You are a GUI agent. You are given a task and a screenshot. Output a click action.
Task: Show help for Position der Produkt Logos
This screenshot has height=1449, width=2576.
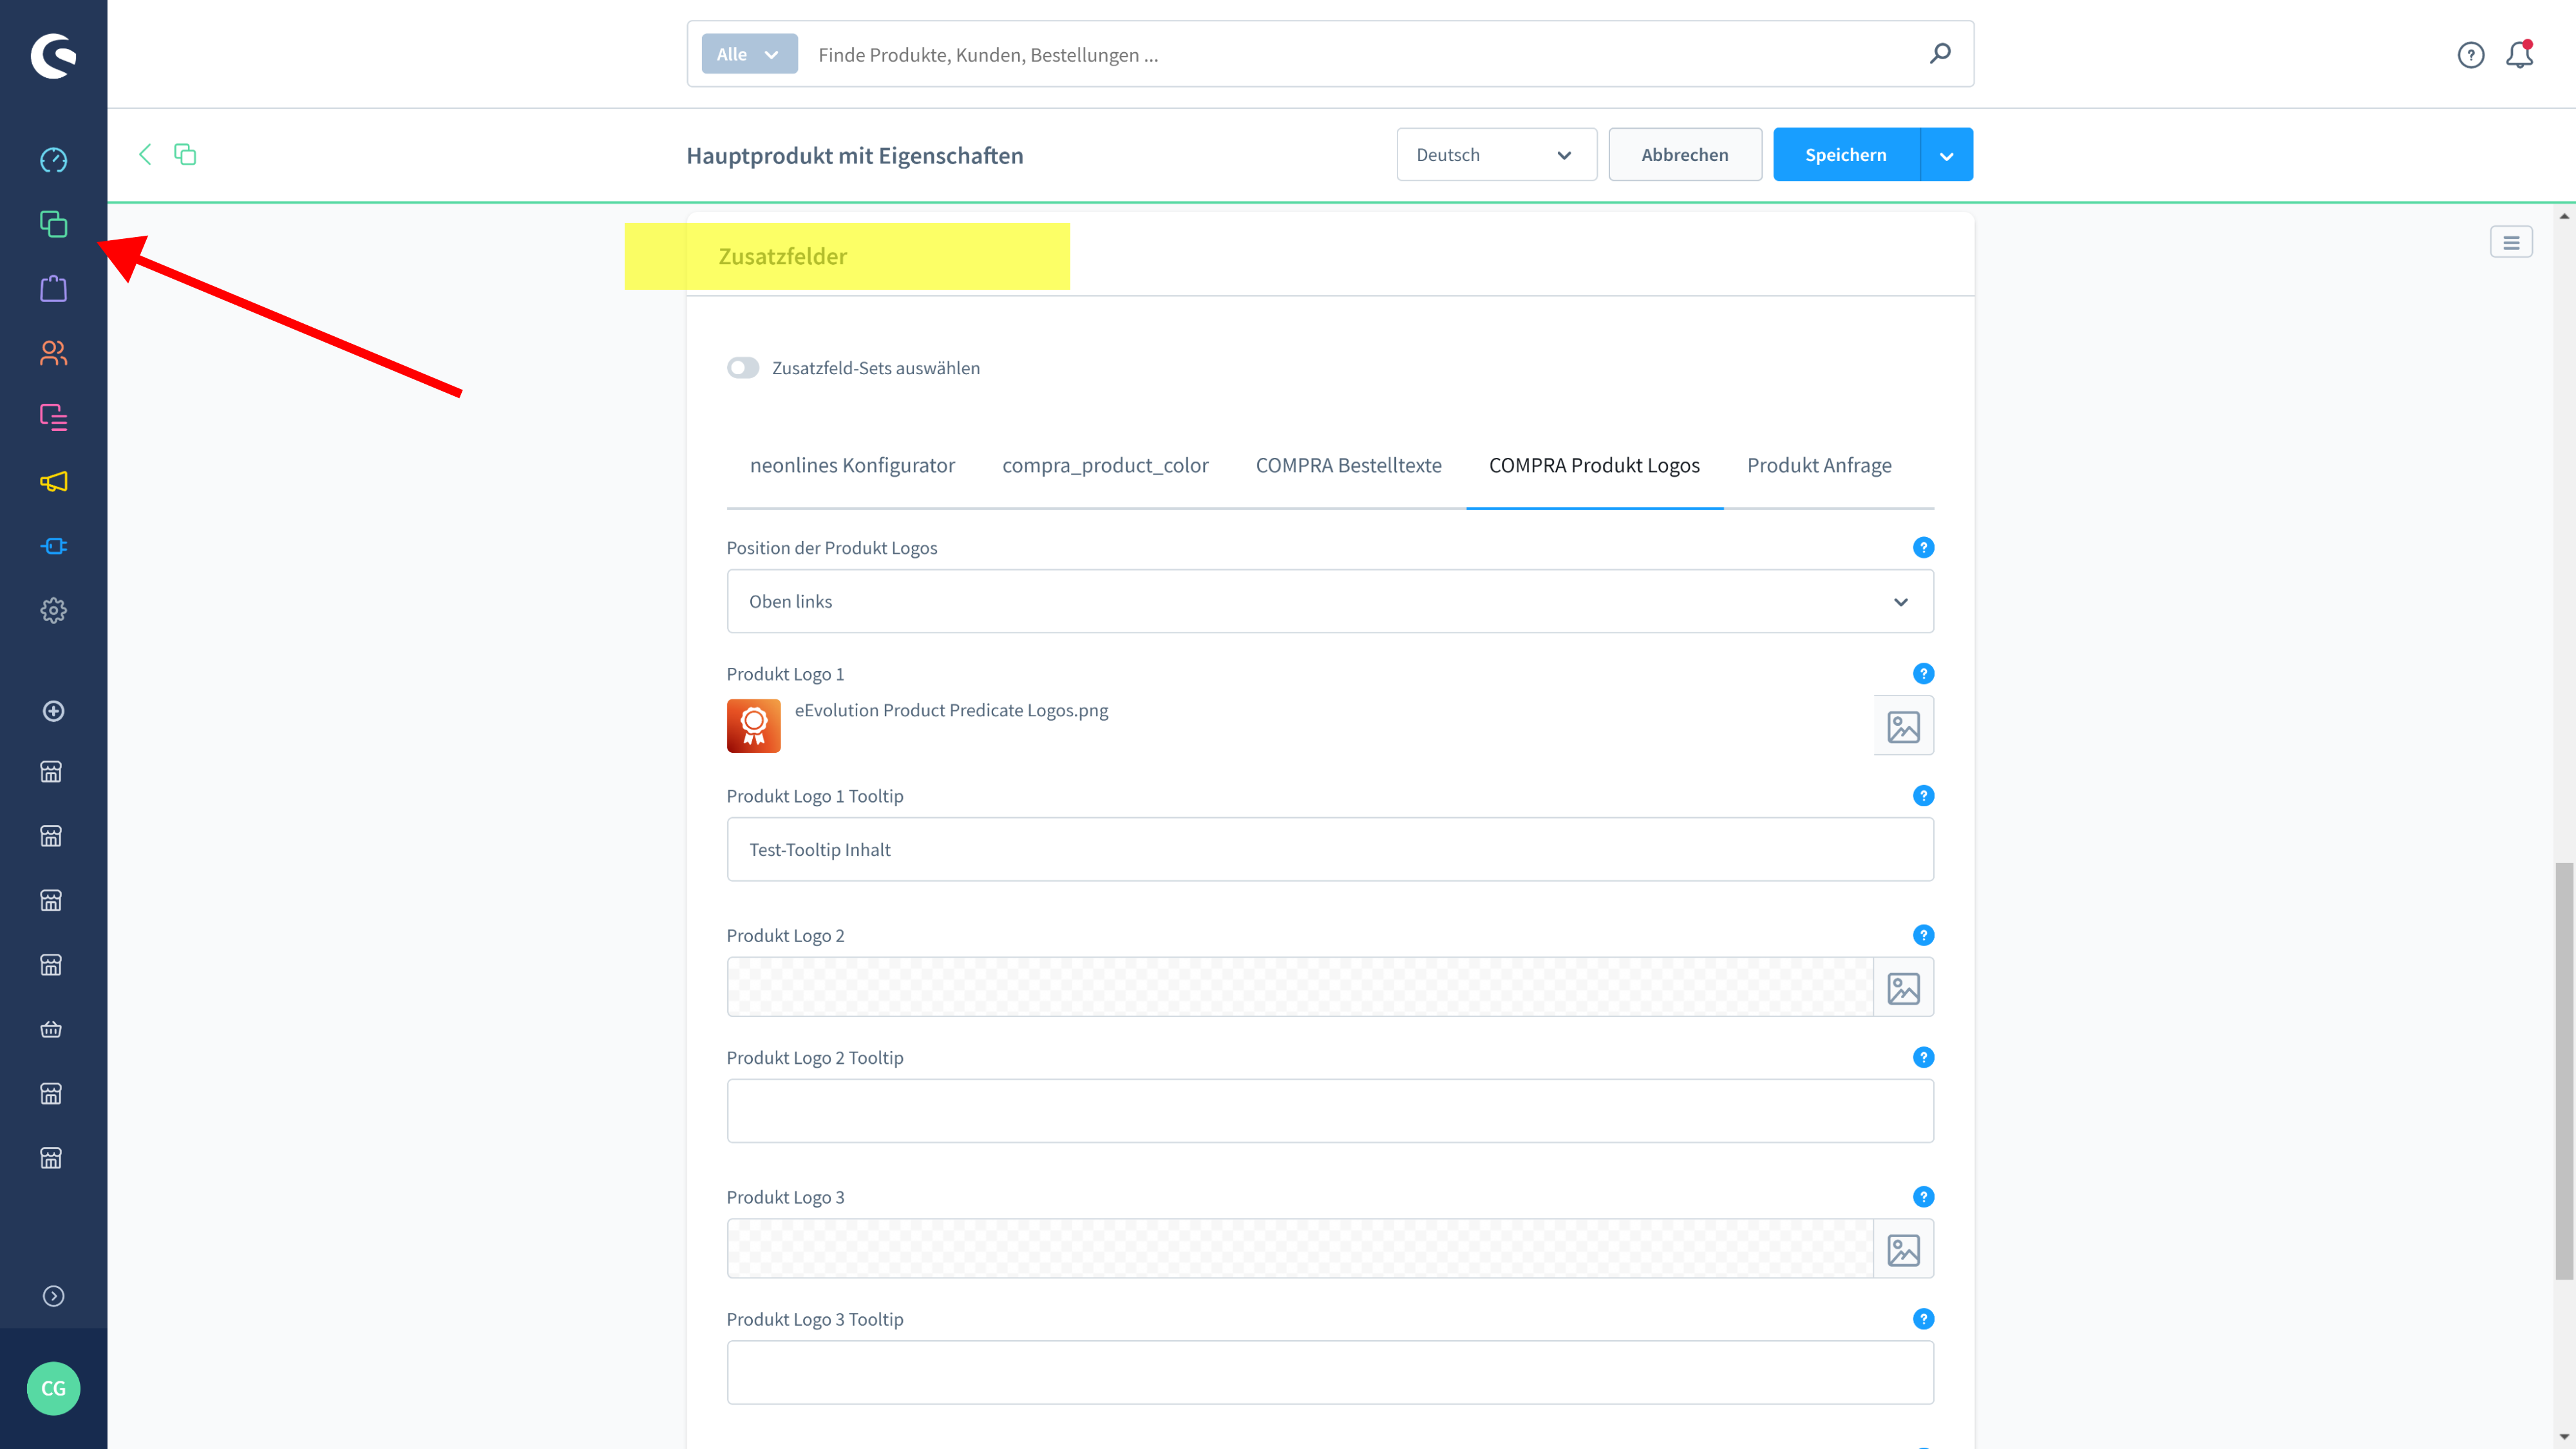tap(1923, 547)
